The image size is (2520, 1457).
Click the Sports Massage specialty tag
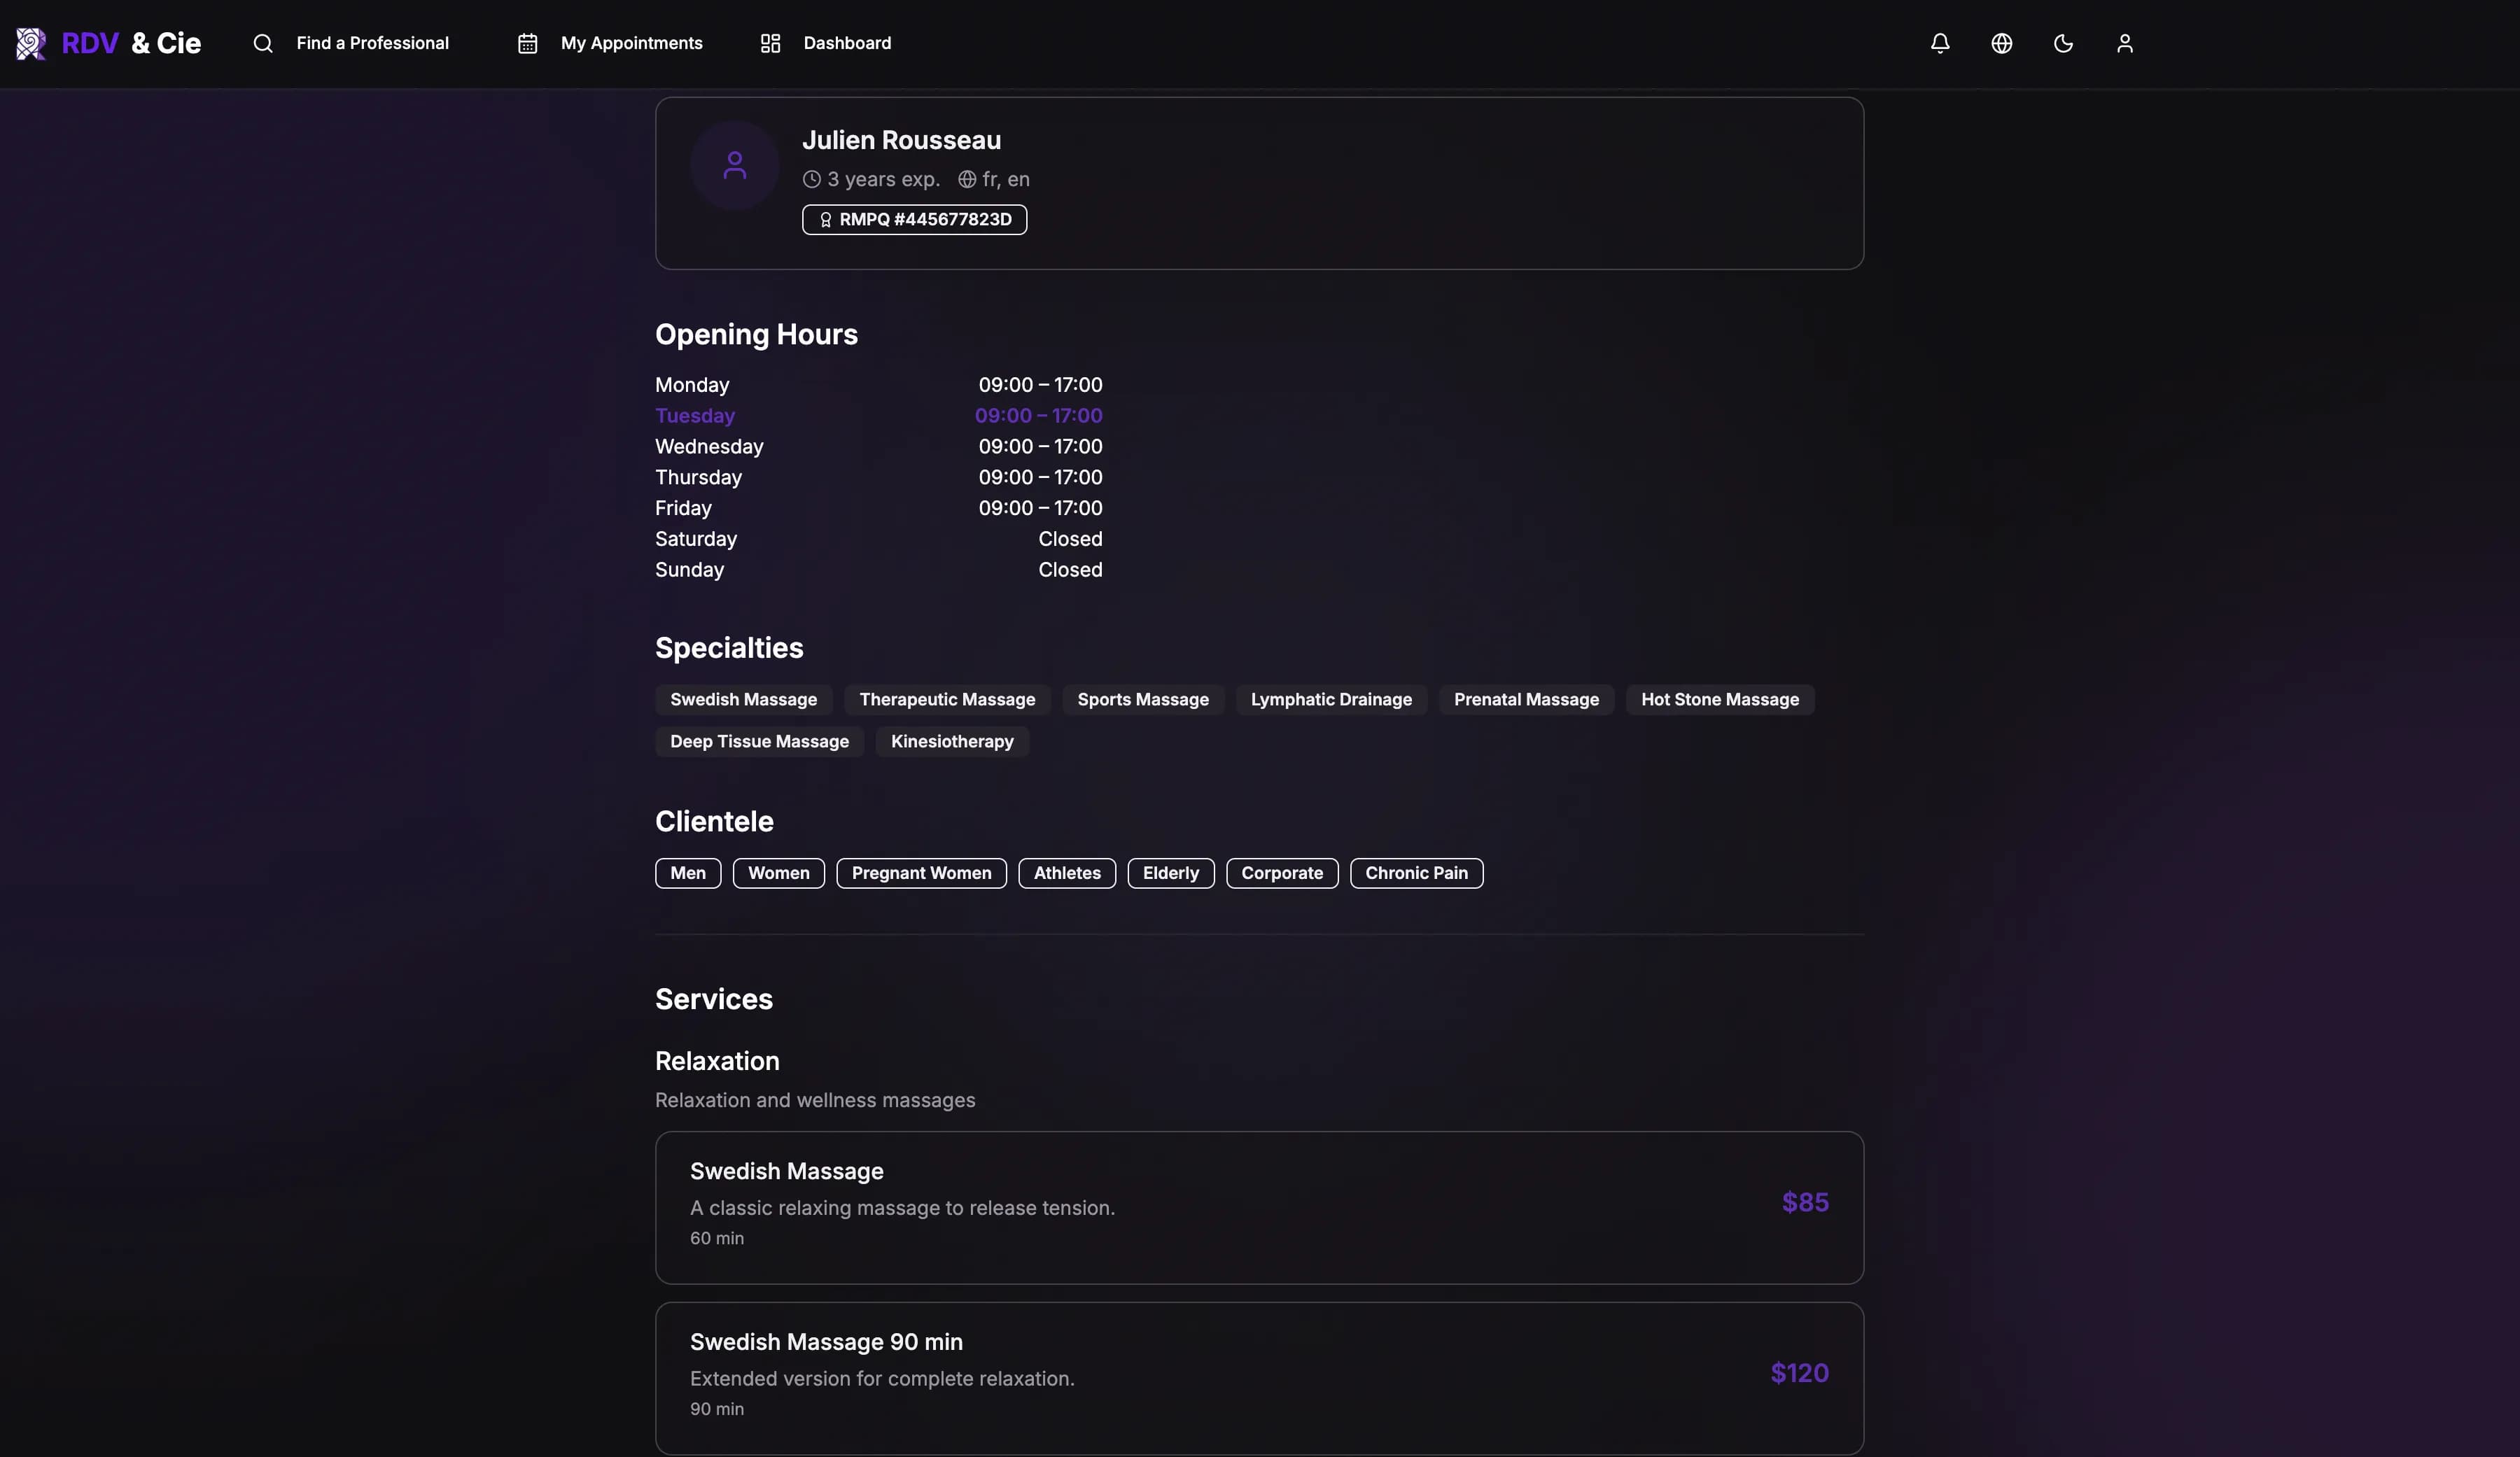1143,699
